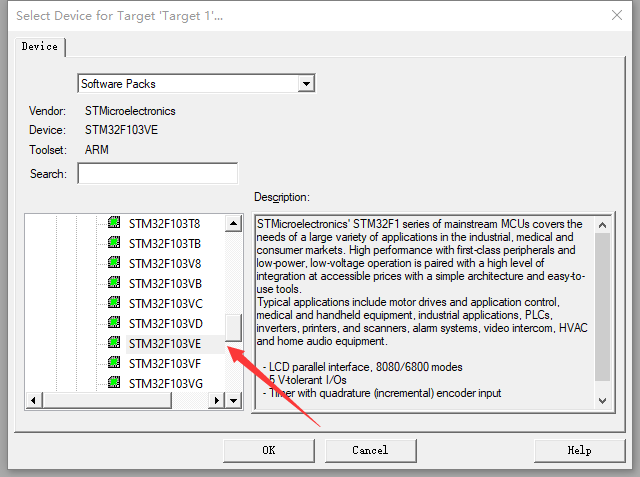This screenshot has width=640, height=477.
Task: Click device list scroll right arrow
Action: point(217,401)
